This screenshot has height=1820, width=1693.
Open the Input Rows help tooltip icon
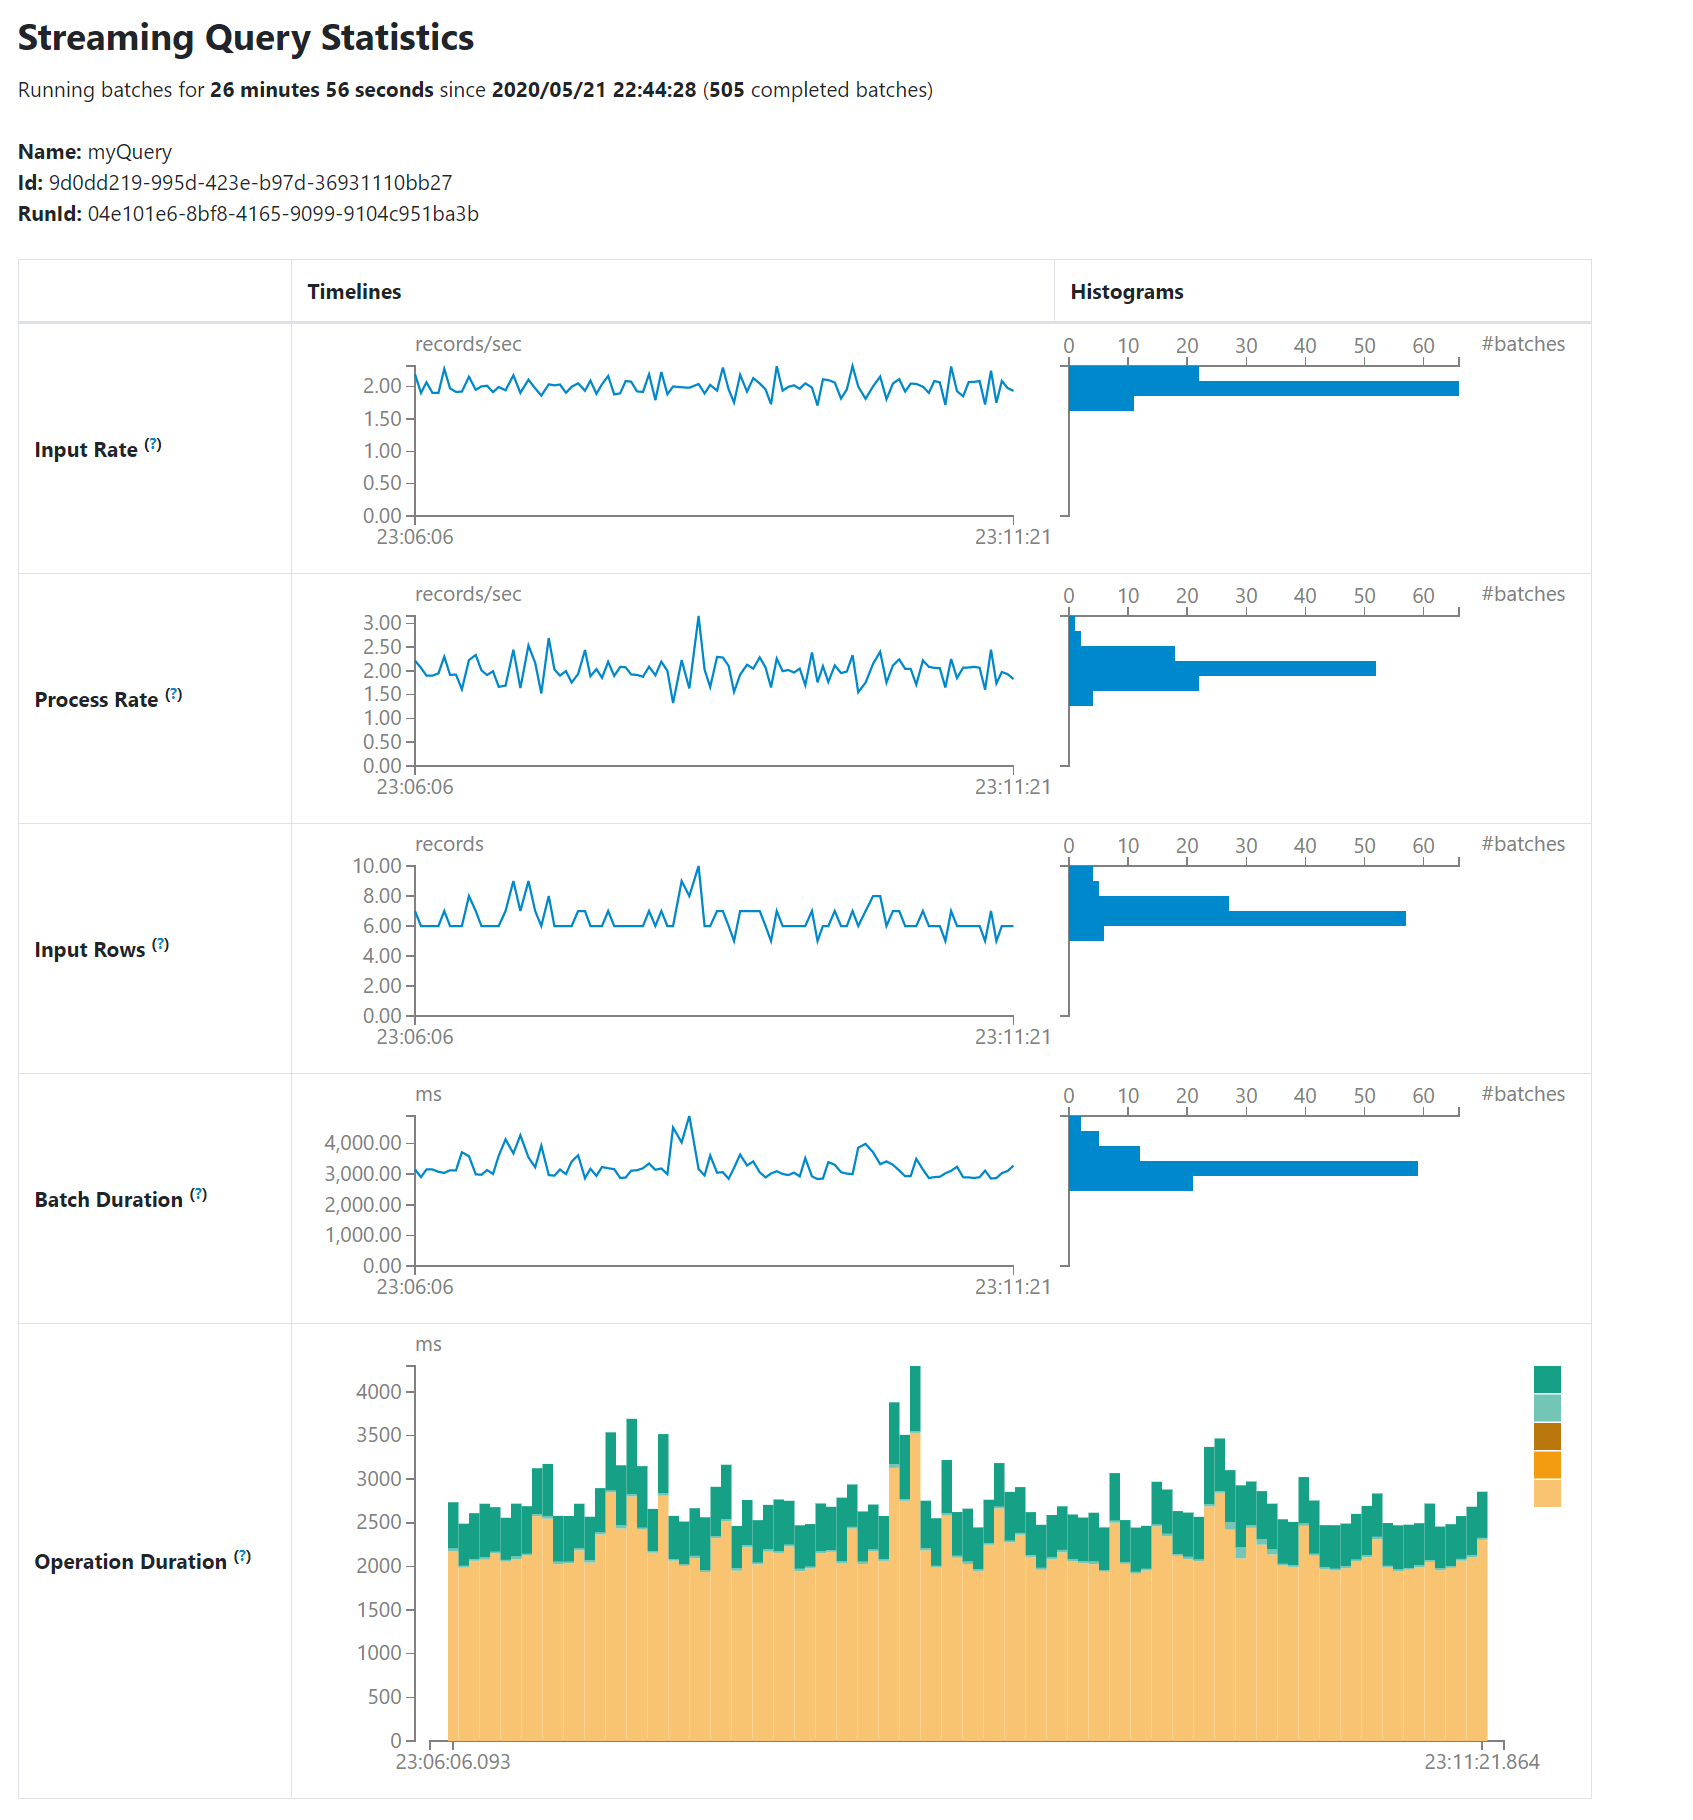161,943
